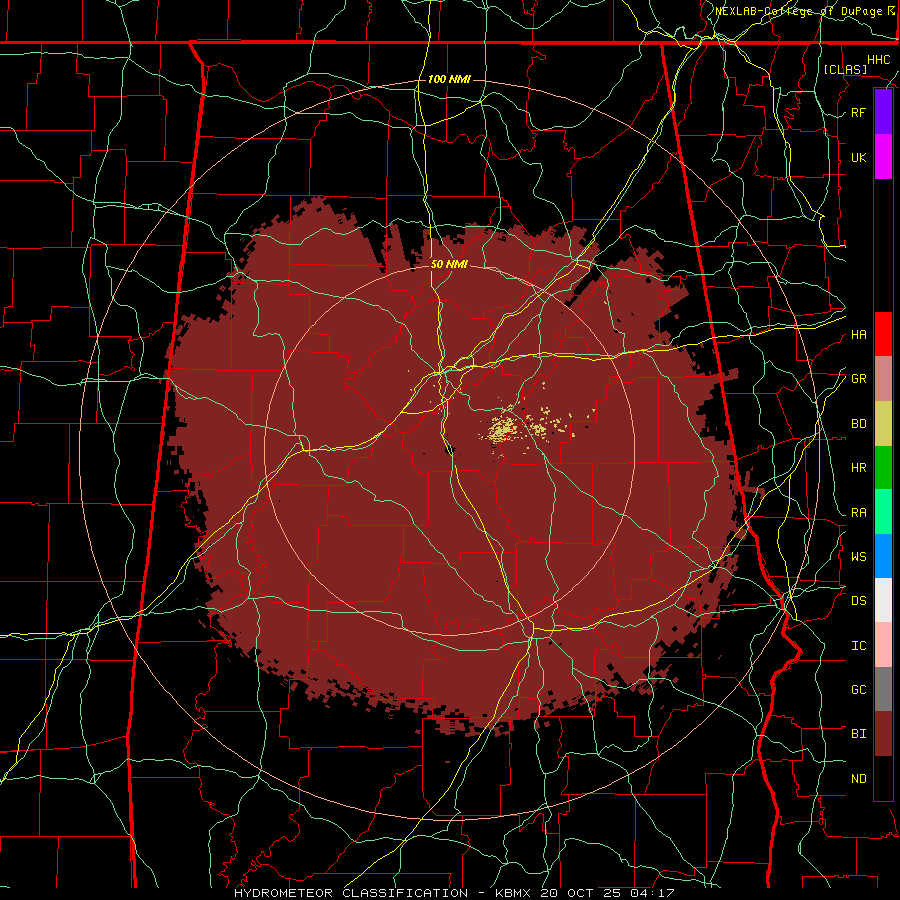Viewport: 900px width, 900px height.
Task: Click the GC legend label
Action: 858,690
